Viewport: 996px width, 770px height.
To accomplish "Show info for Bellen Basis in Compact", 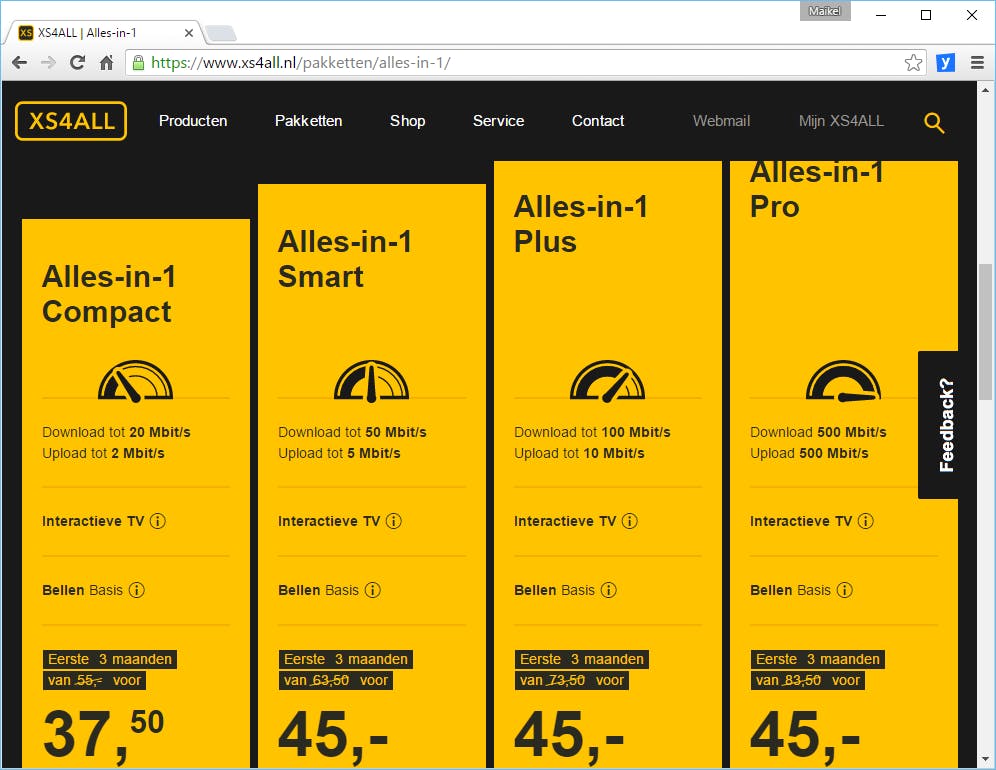I will 137,590.
